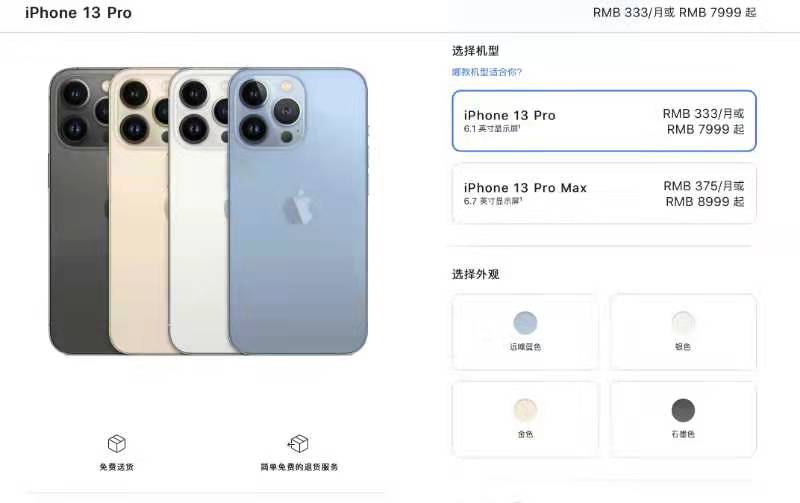Click the 选择外观 section heading

476,274
